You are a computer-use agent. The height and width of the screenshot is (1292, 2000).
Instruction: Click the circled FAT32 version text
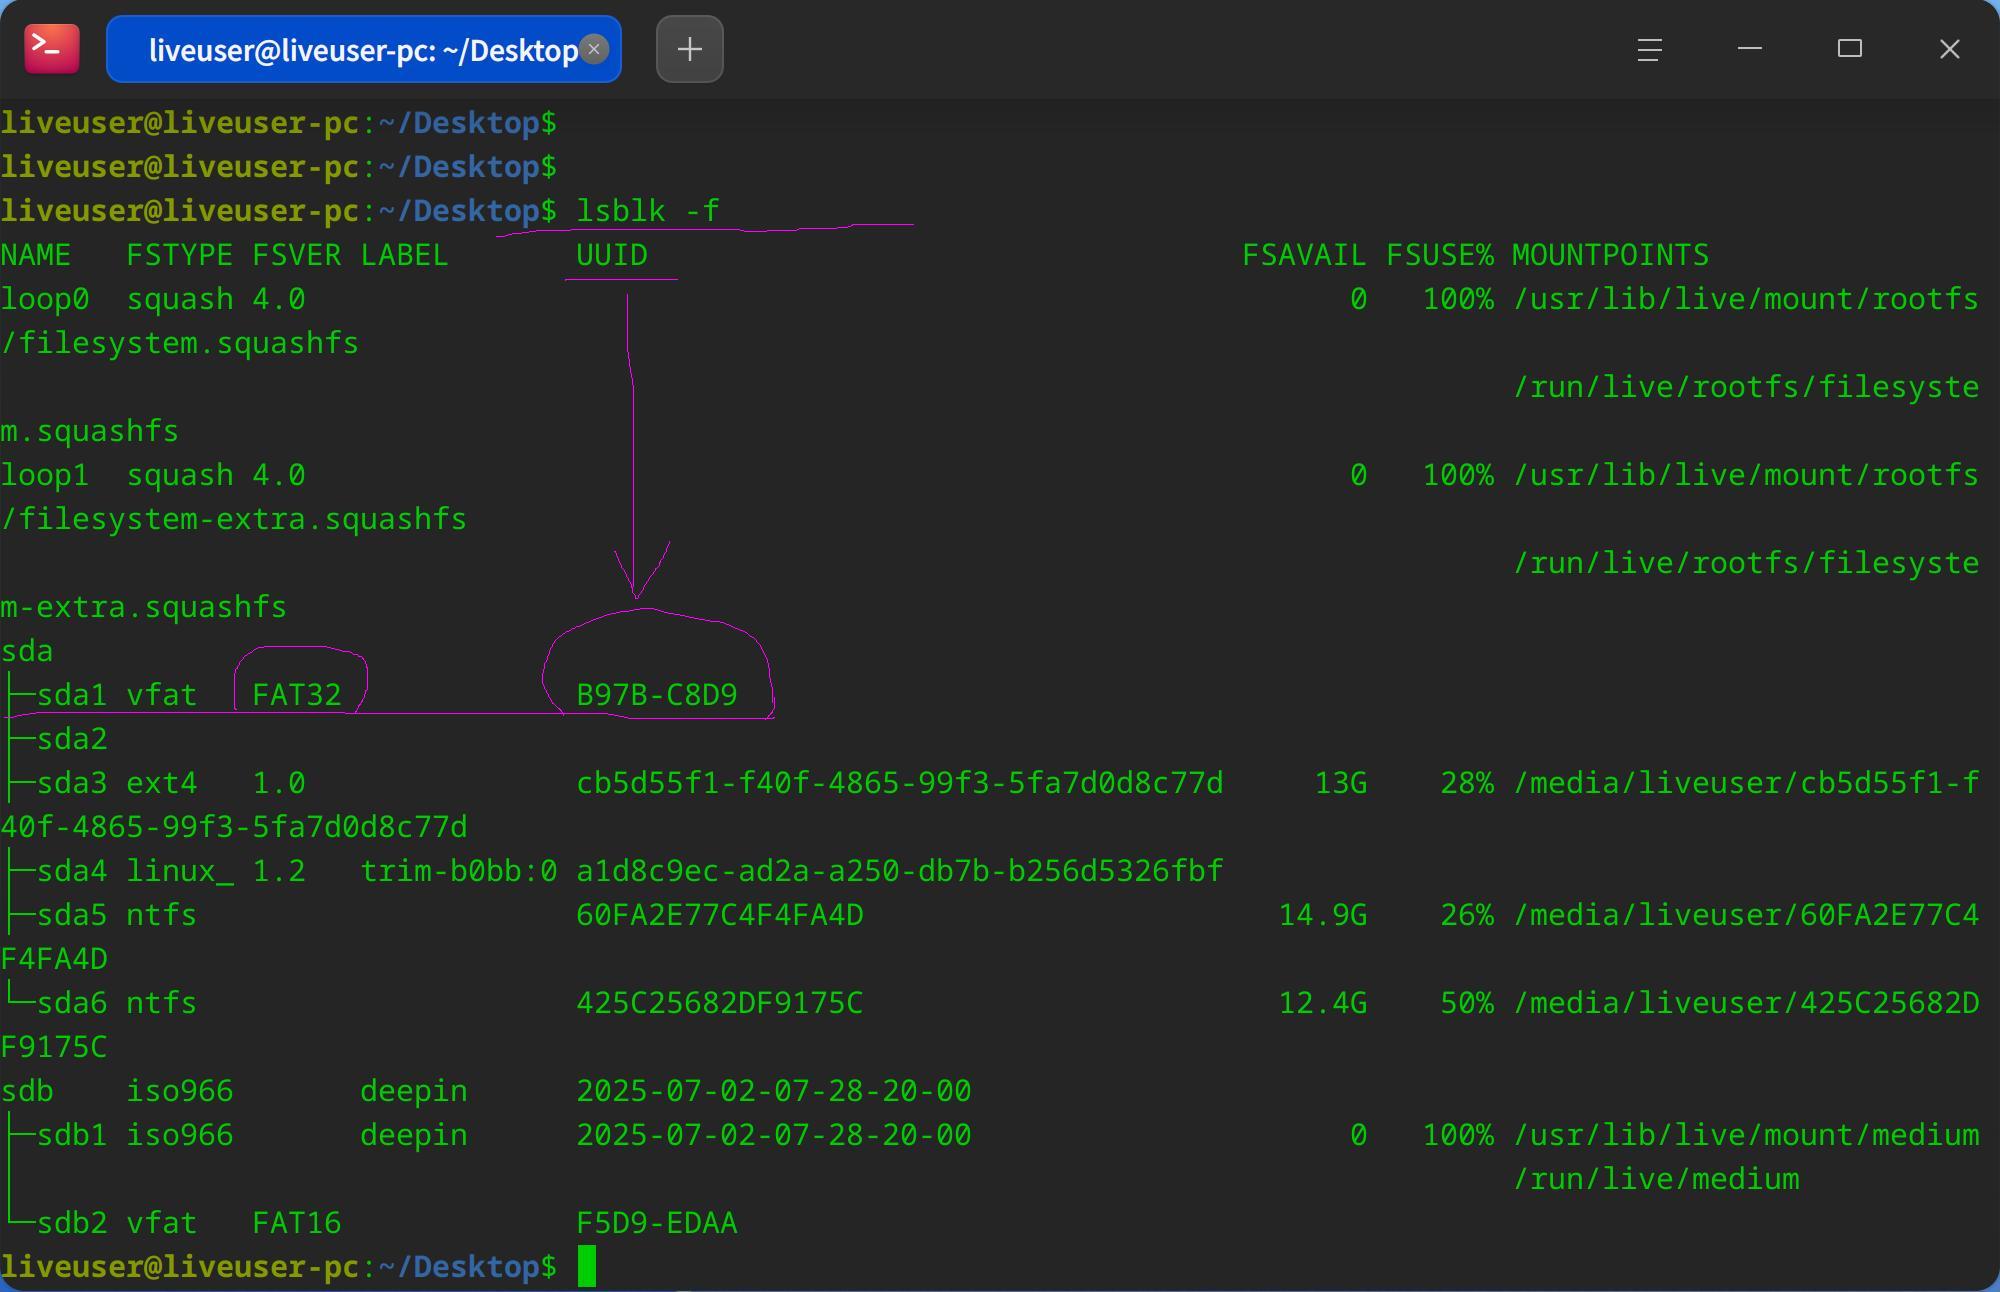click(296, 695)
